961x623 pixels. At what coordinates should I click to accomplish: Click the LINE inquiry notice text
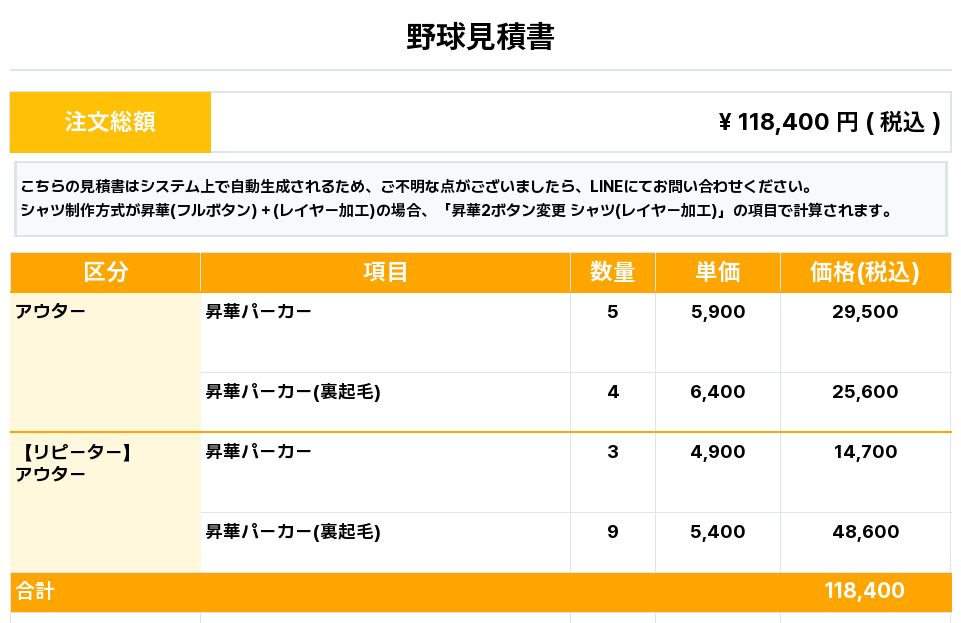[x=415, y=187]
